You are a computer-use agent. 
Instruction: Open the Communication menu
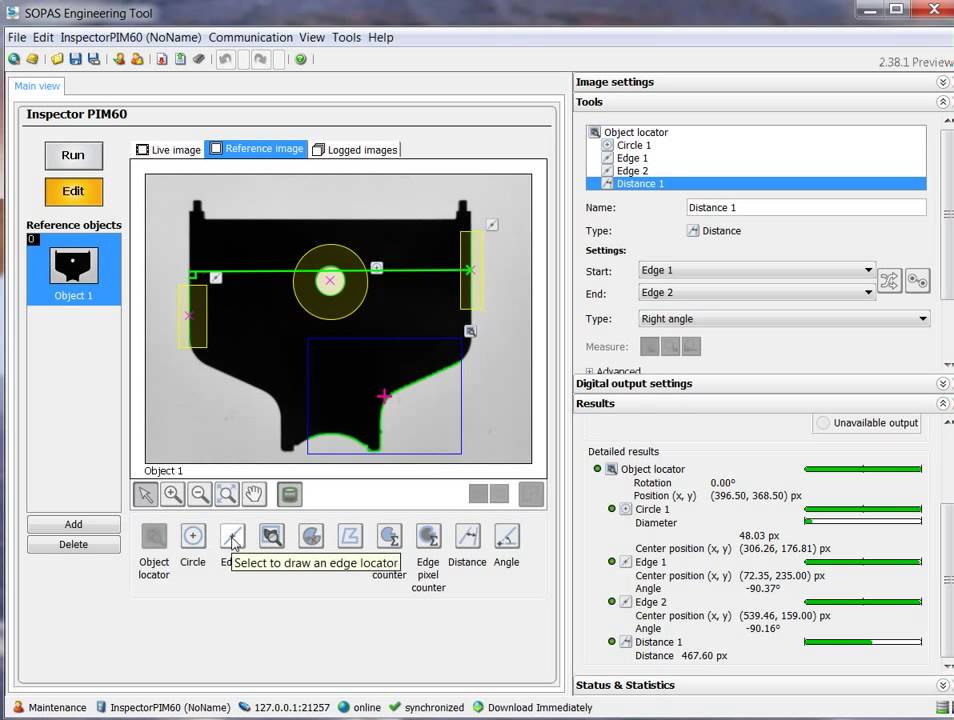click(251, 38)
